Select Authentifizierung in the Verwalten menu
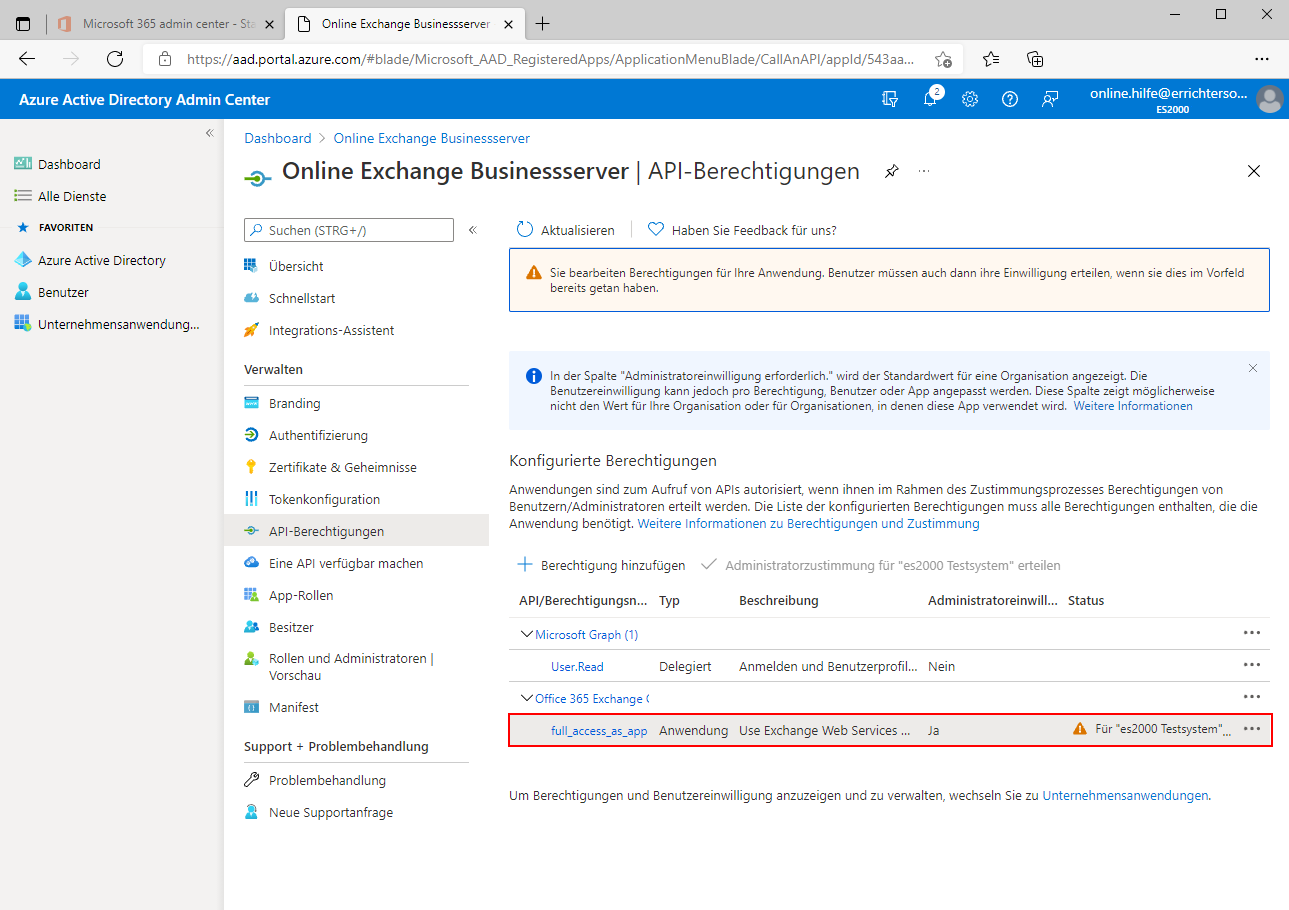Screen dimensions: 1289x910 pyautogui.click(x=318, y=435)
